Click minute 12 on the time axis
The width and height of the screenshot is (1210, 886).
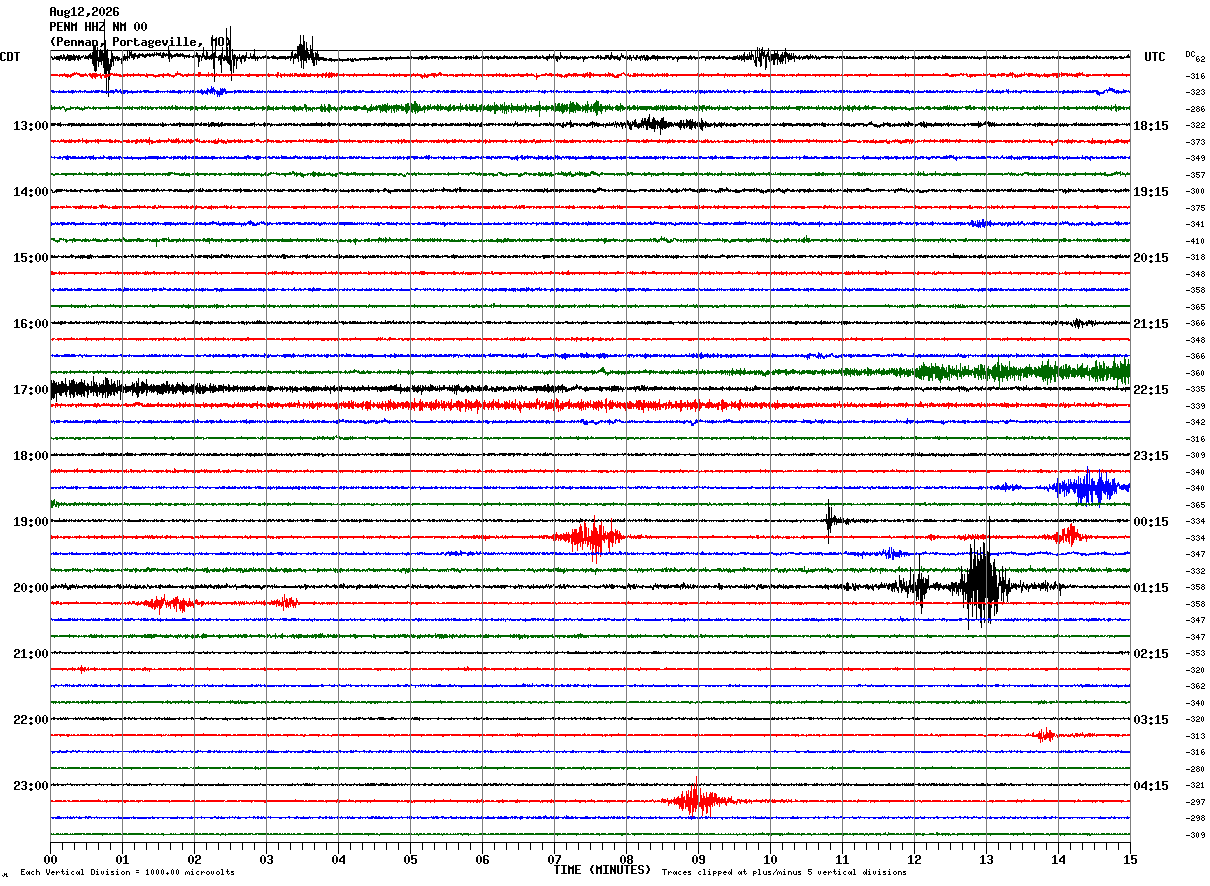coord(914,859)
